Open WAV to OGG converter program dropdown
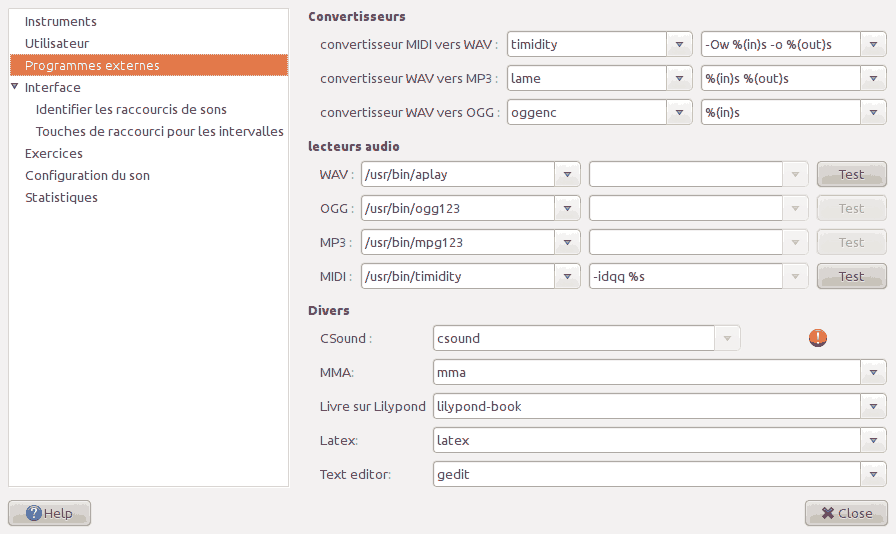 click(679, 113)
